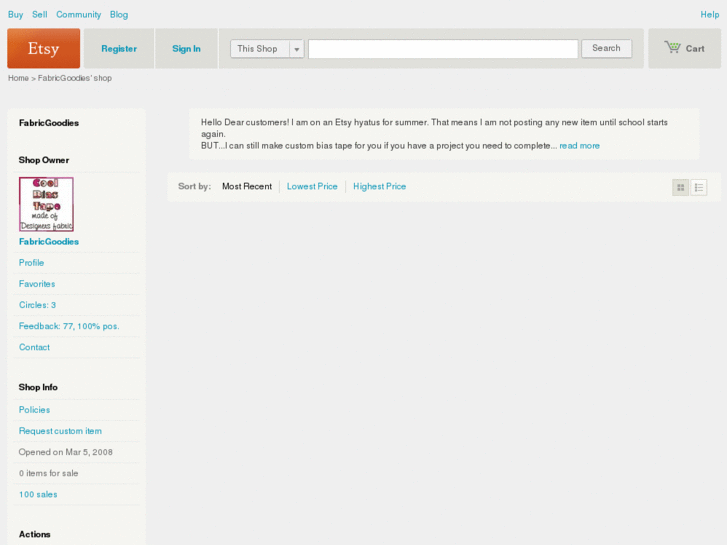Click the FabricGoodies shop avatar image
727x545 pixels.
46,204
